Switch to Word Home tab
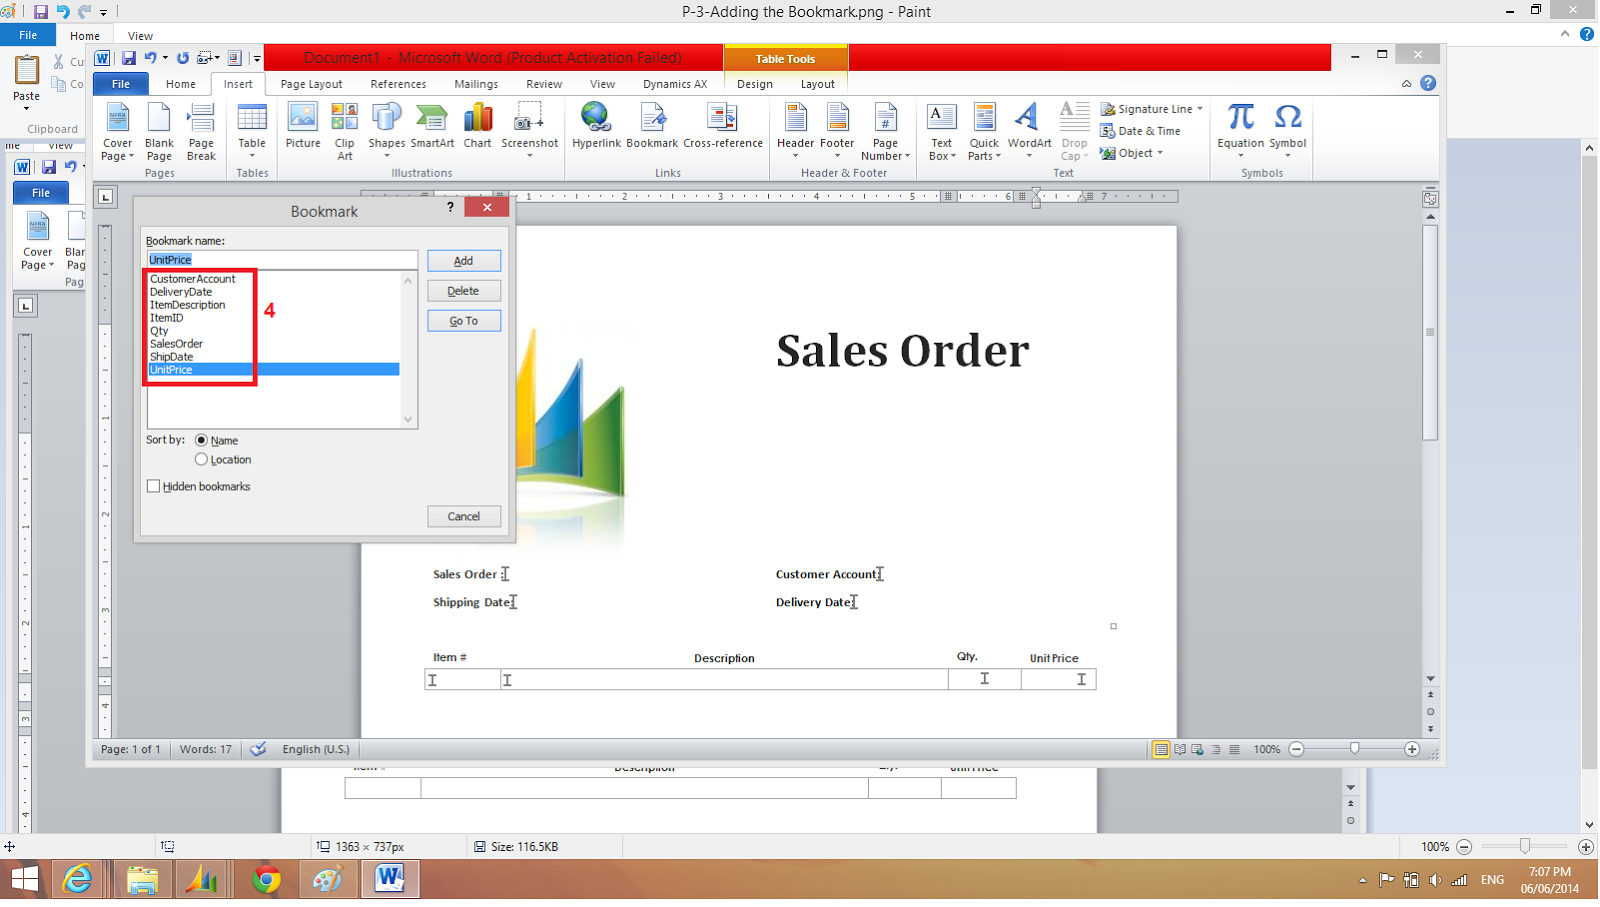 [x=181, y=84]
